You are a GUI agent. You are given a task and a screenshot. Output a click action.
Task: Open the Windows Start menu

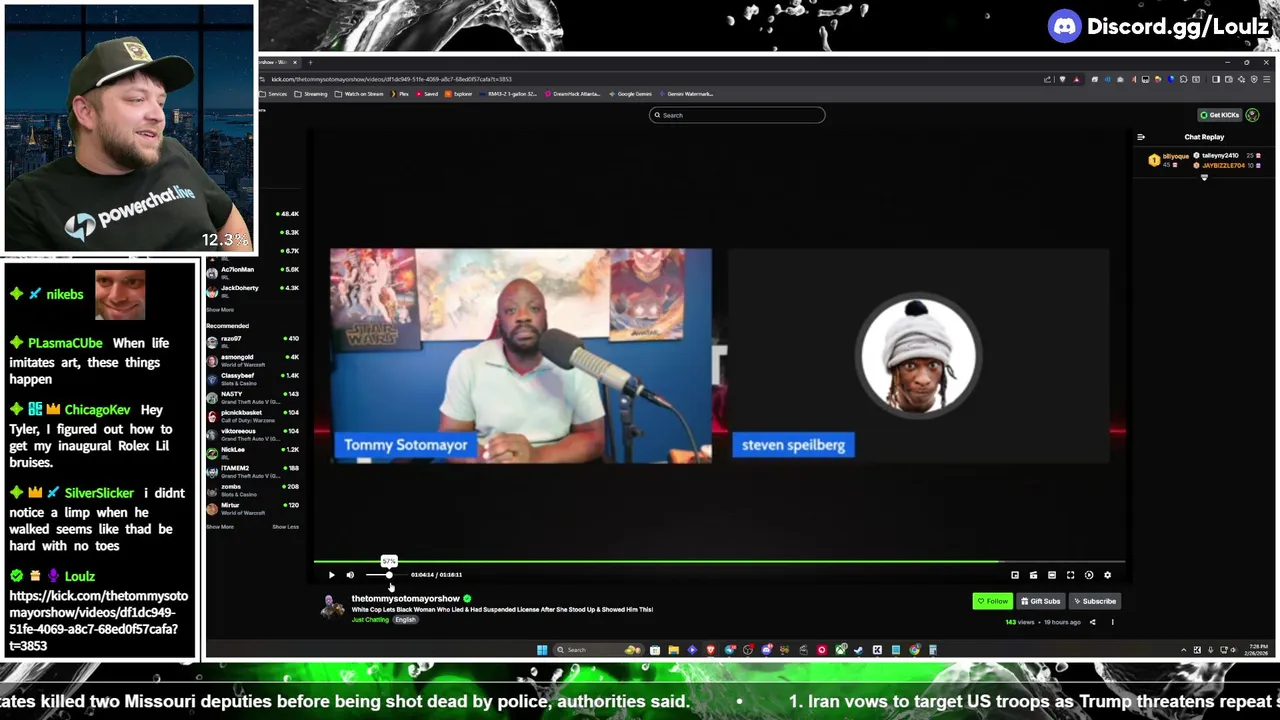(x=542, y=650)
